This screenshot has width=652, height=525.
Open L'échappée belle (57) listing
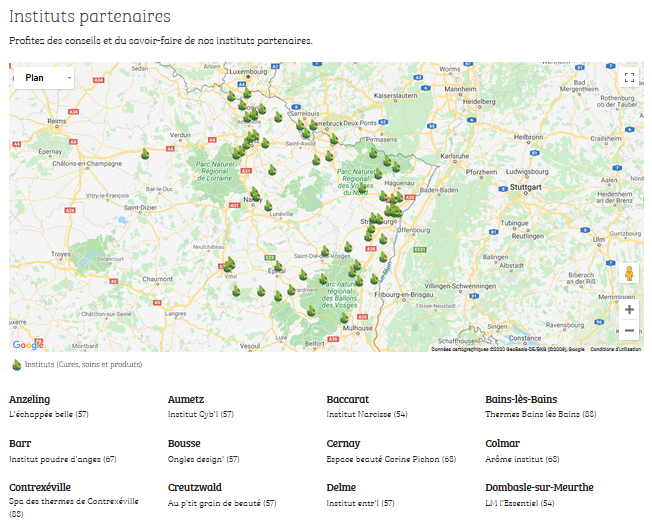pyautogui.click(x=49, y=414)
